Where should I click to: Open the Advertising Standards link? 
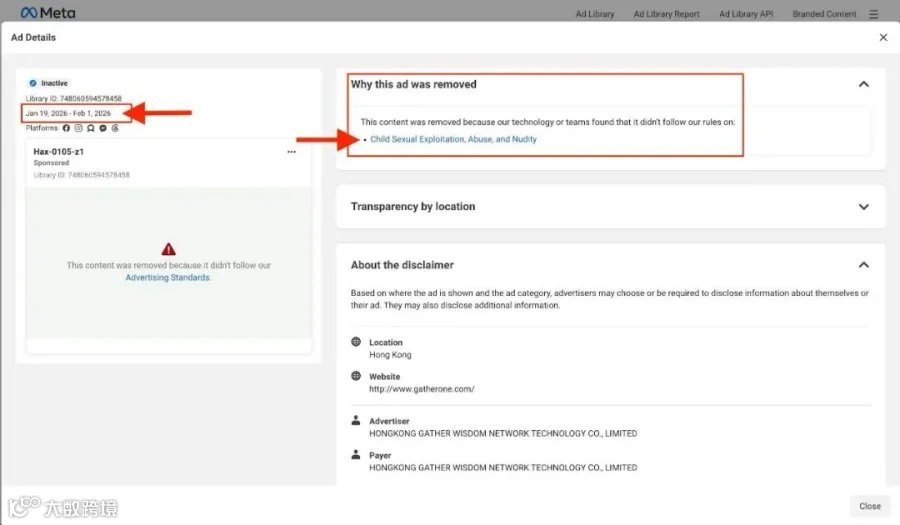[168, 278]
